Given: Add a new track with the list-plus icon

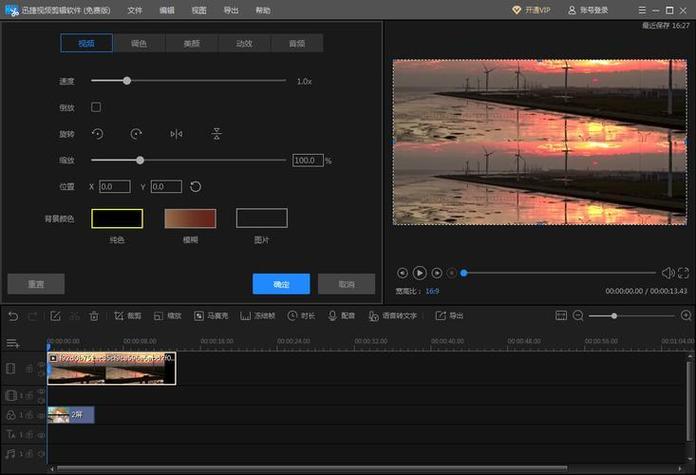Looking at the screenshot, I should click(x=12, y=343).
